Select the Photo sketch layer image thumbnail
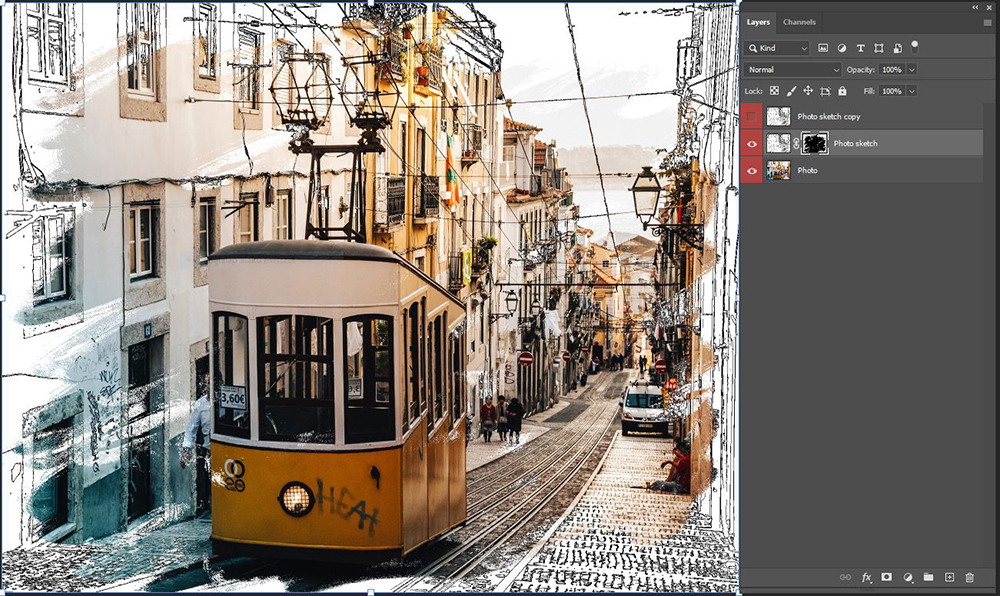The image size is (1000, 596). (x=778, y=143)
